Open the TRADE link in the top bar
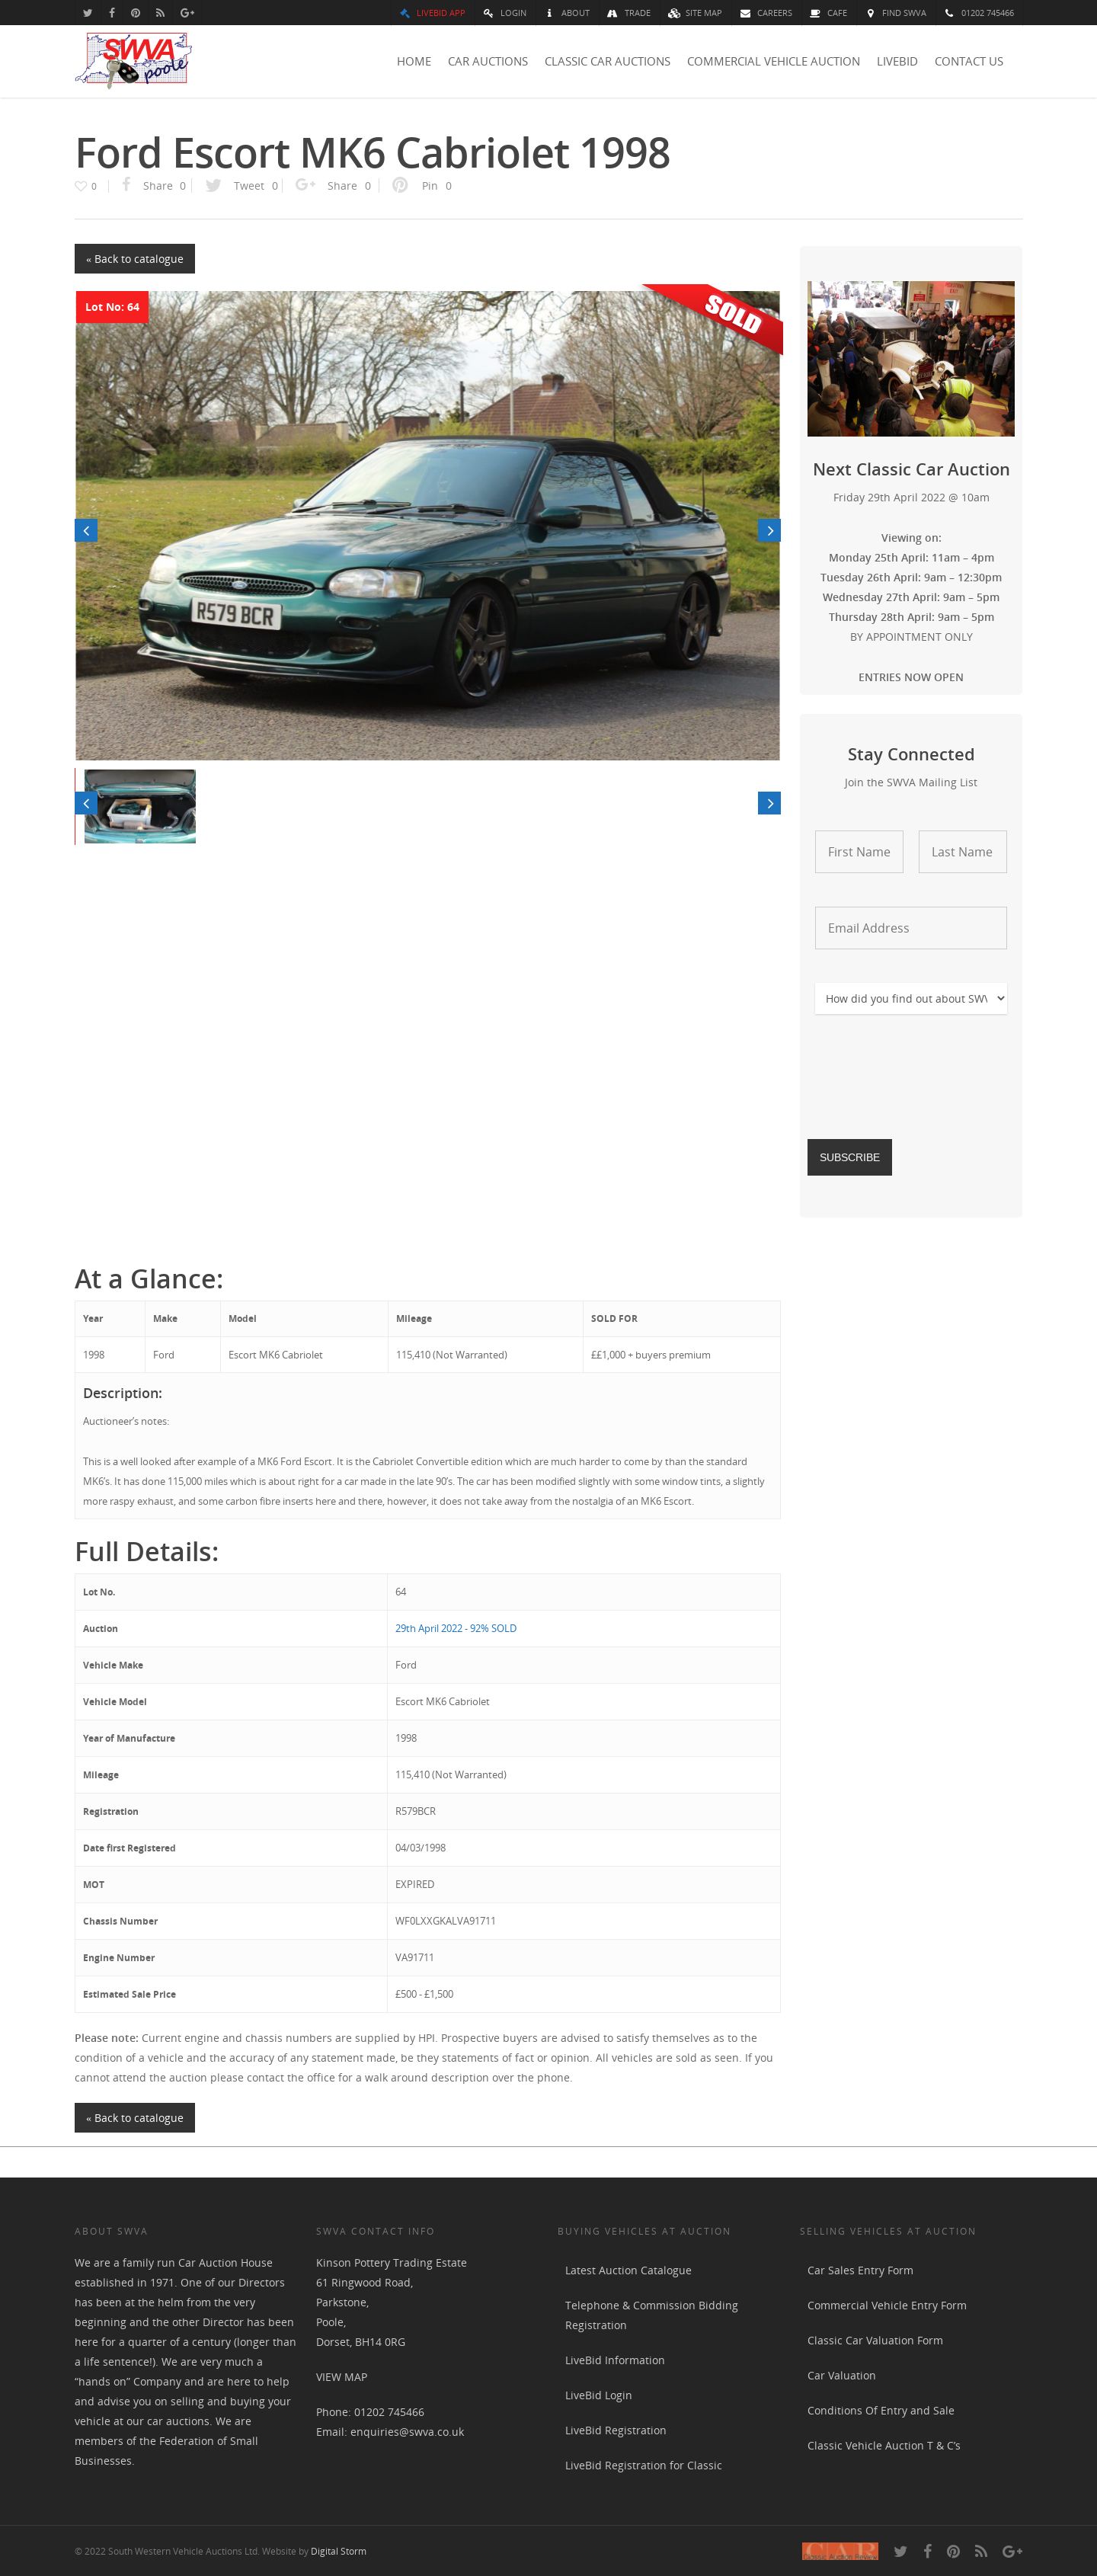The image size is (1097, 2576). tap(629, 13)
